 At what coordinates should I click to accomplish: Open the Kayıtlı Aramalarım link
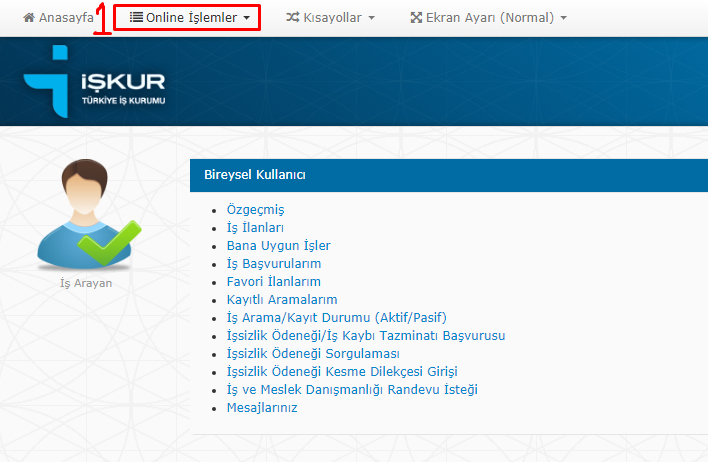pos(282,299)
